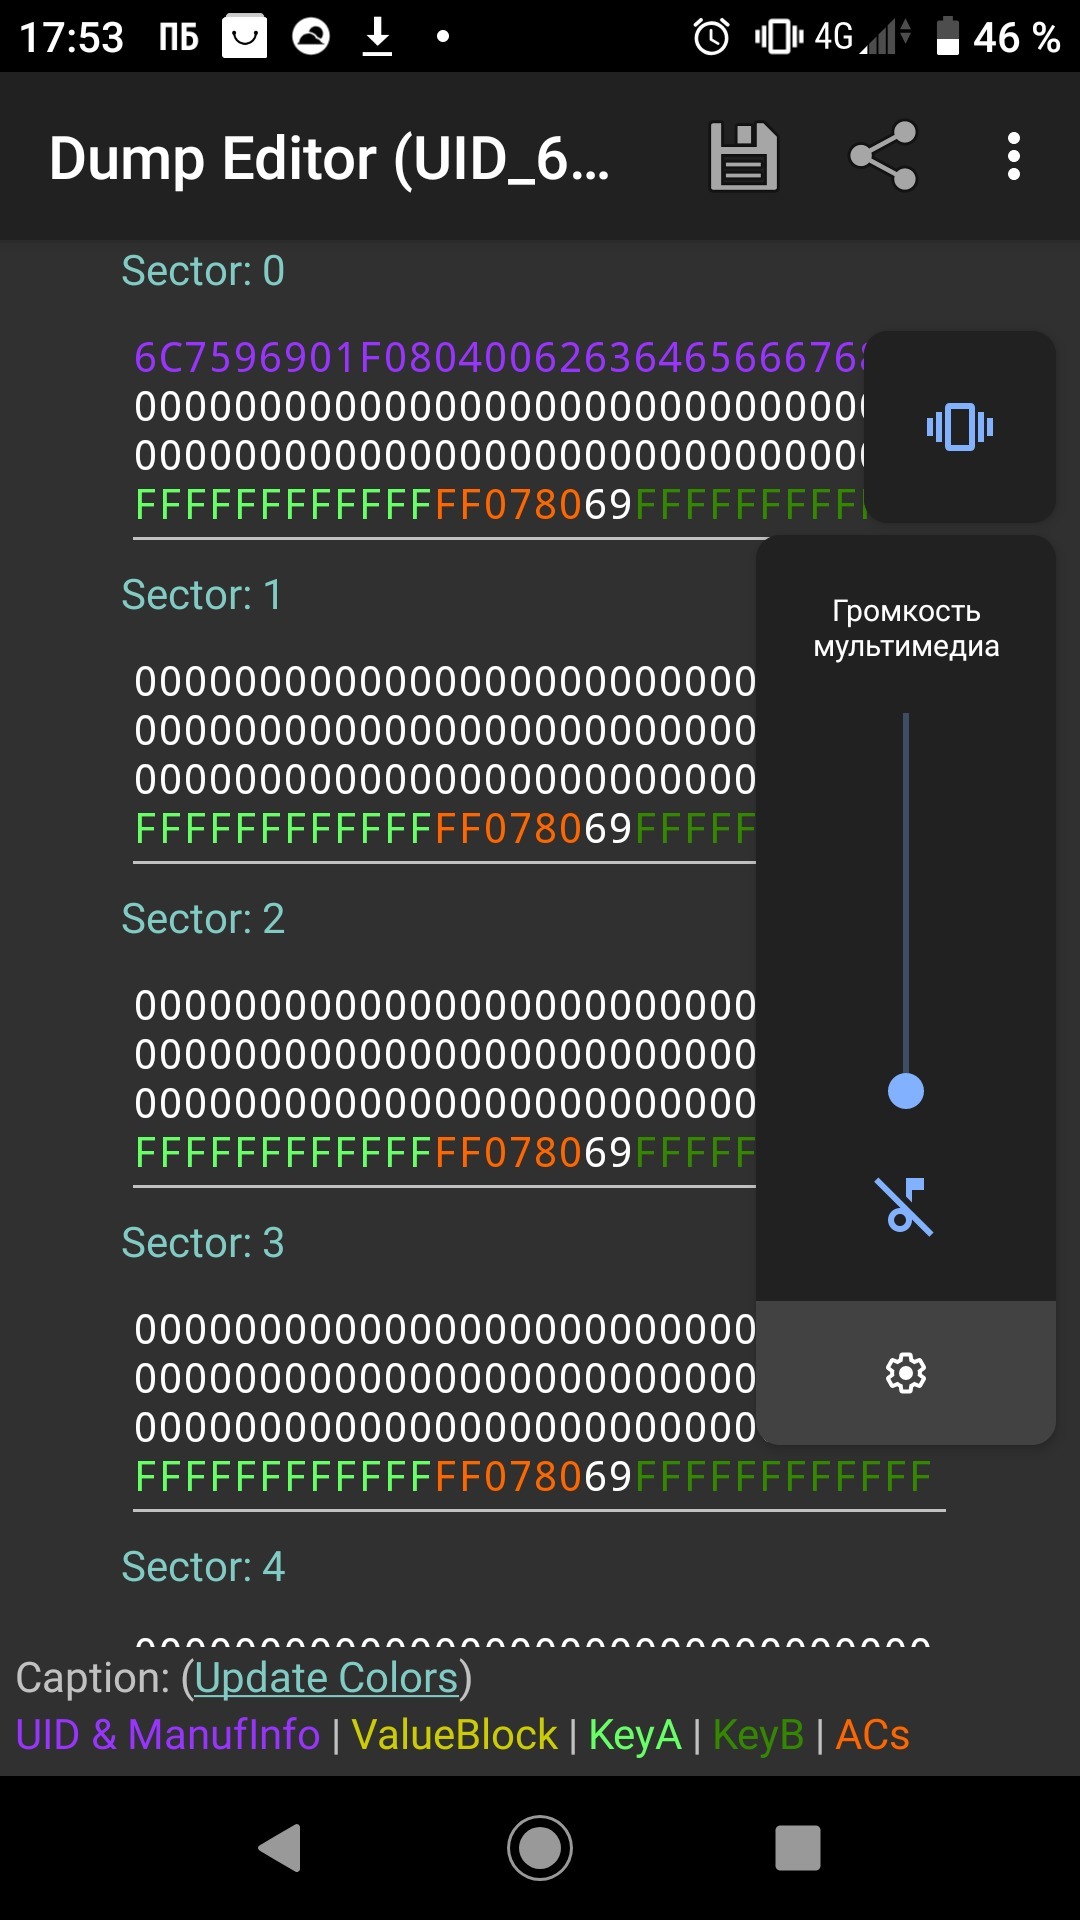Toggle the vibrate ringer mode button
The image size is (1080, 1920).
959,427
